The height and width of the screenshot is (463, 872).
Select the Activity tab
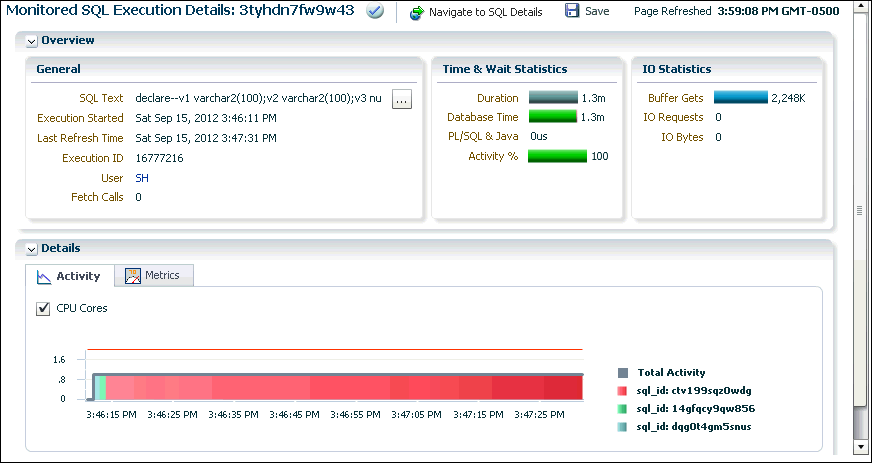point(78,276)
